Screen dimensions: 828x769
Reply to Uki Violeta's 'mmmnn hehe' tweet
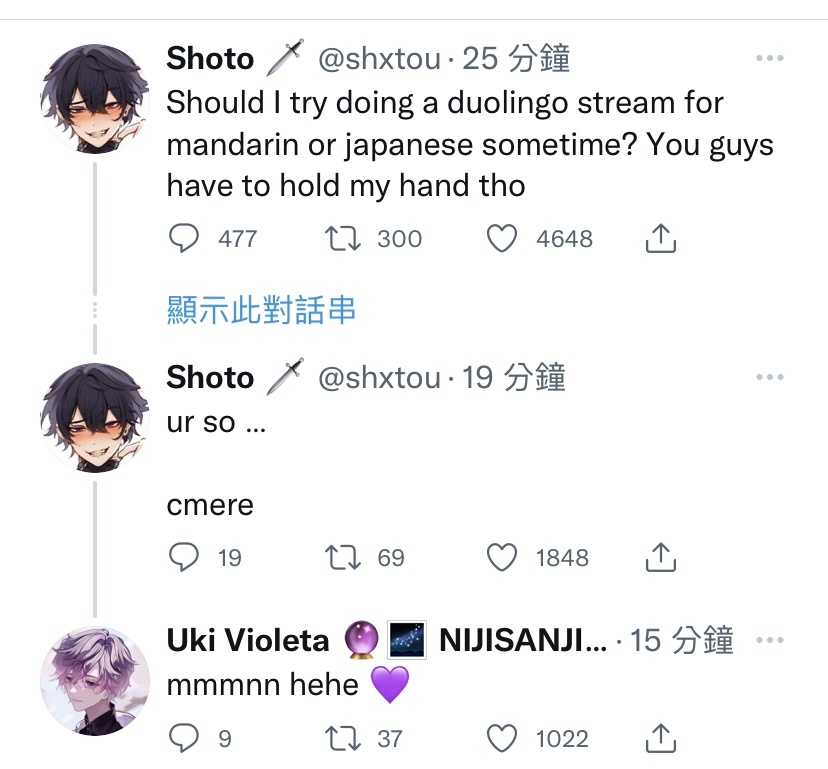[x=184, y=738]
